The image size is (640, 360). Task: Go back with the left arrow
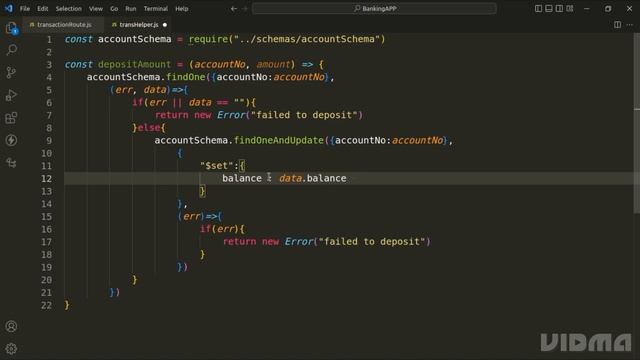[233, 9]
